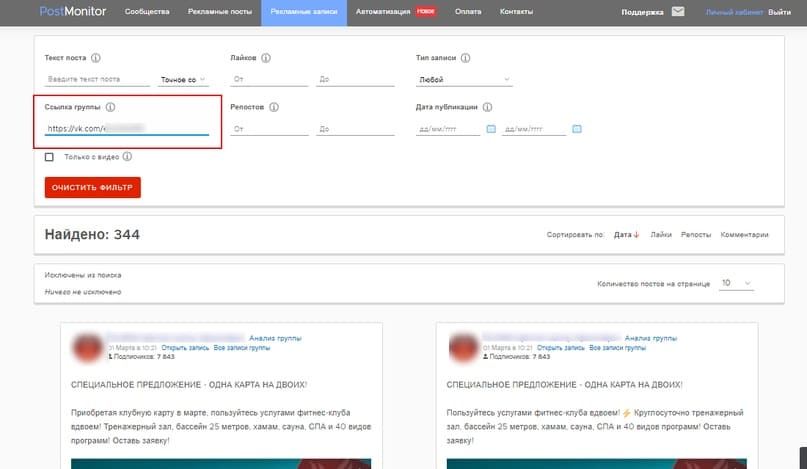The width and height of the screenshot is (807, 469).
Task: Click the left post group avatar
Action: (87, 347)
